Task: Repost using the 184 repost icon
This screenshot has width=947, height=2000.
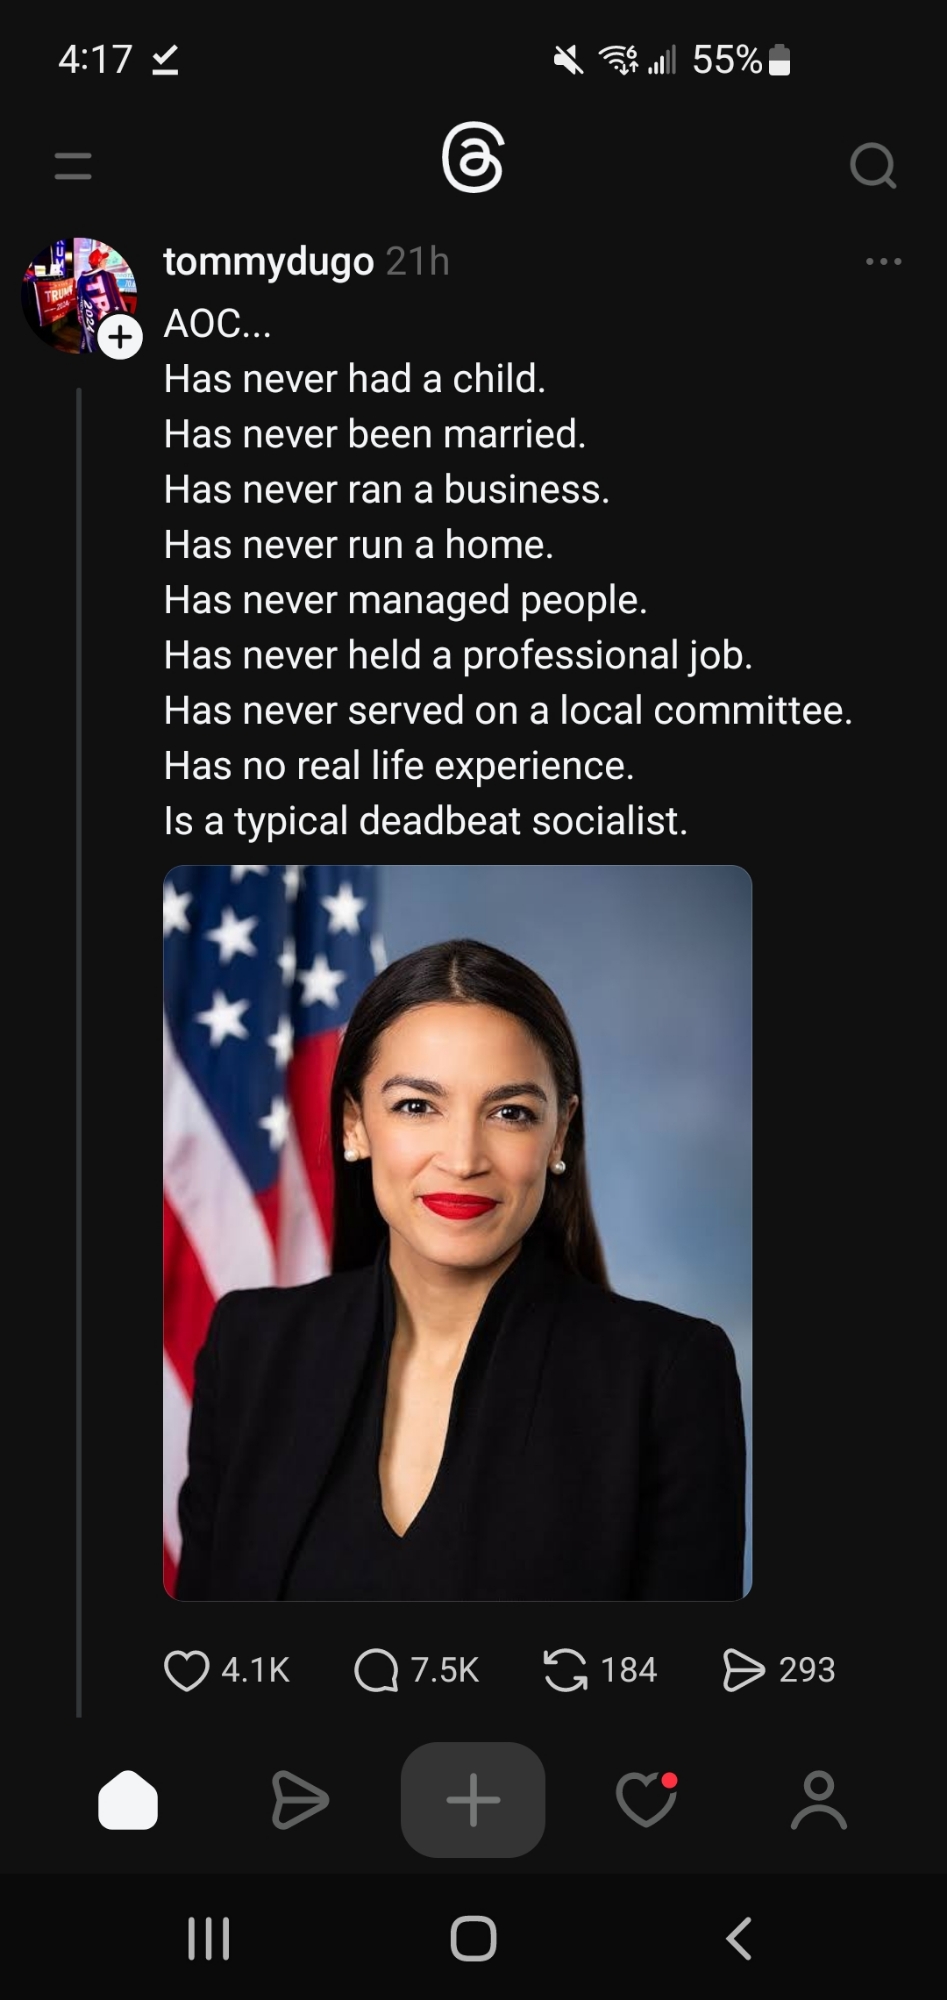Action: coord(565,1669)
